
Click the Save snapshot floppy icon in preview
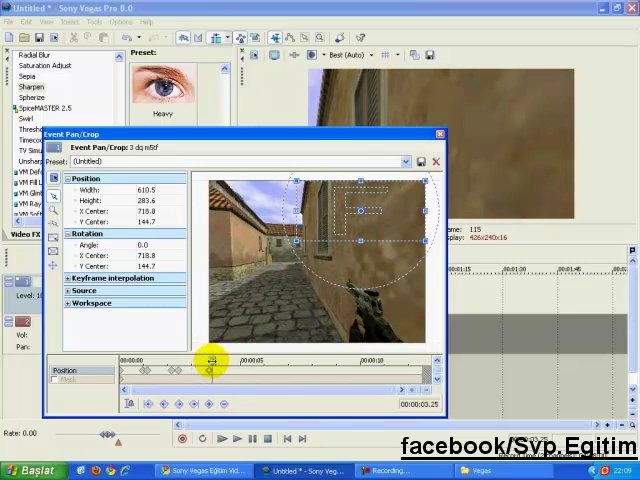coord(429,55)
